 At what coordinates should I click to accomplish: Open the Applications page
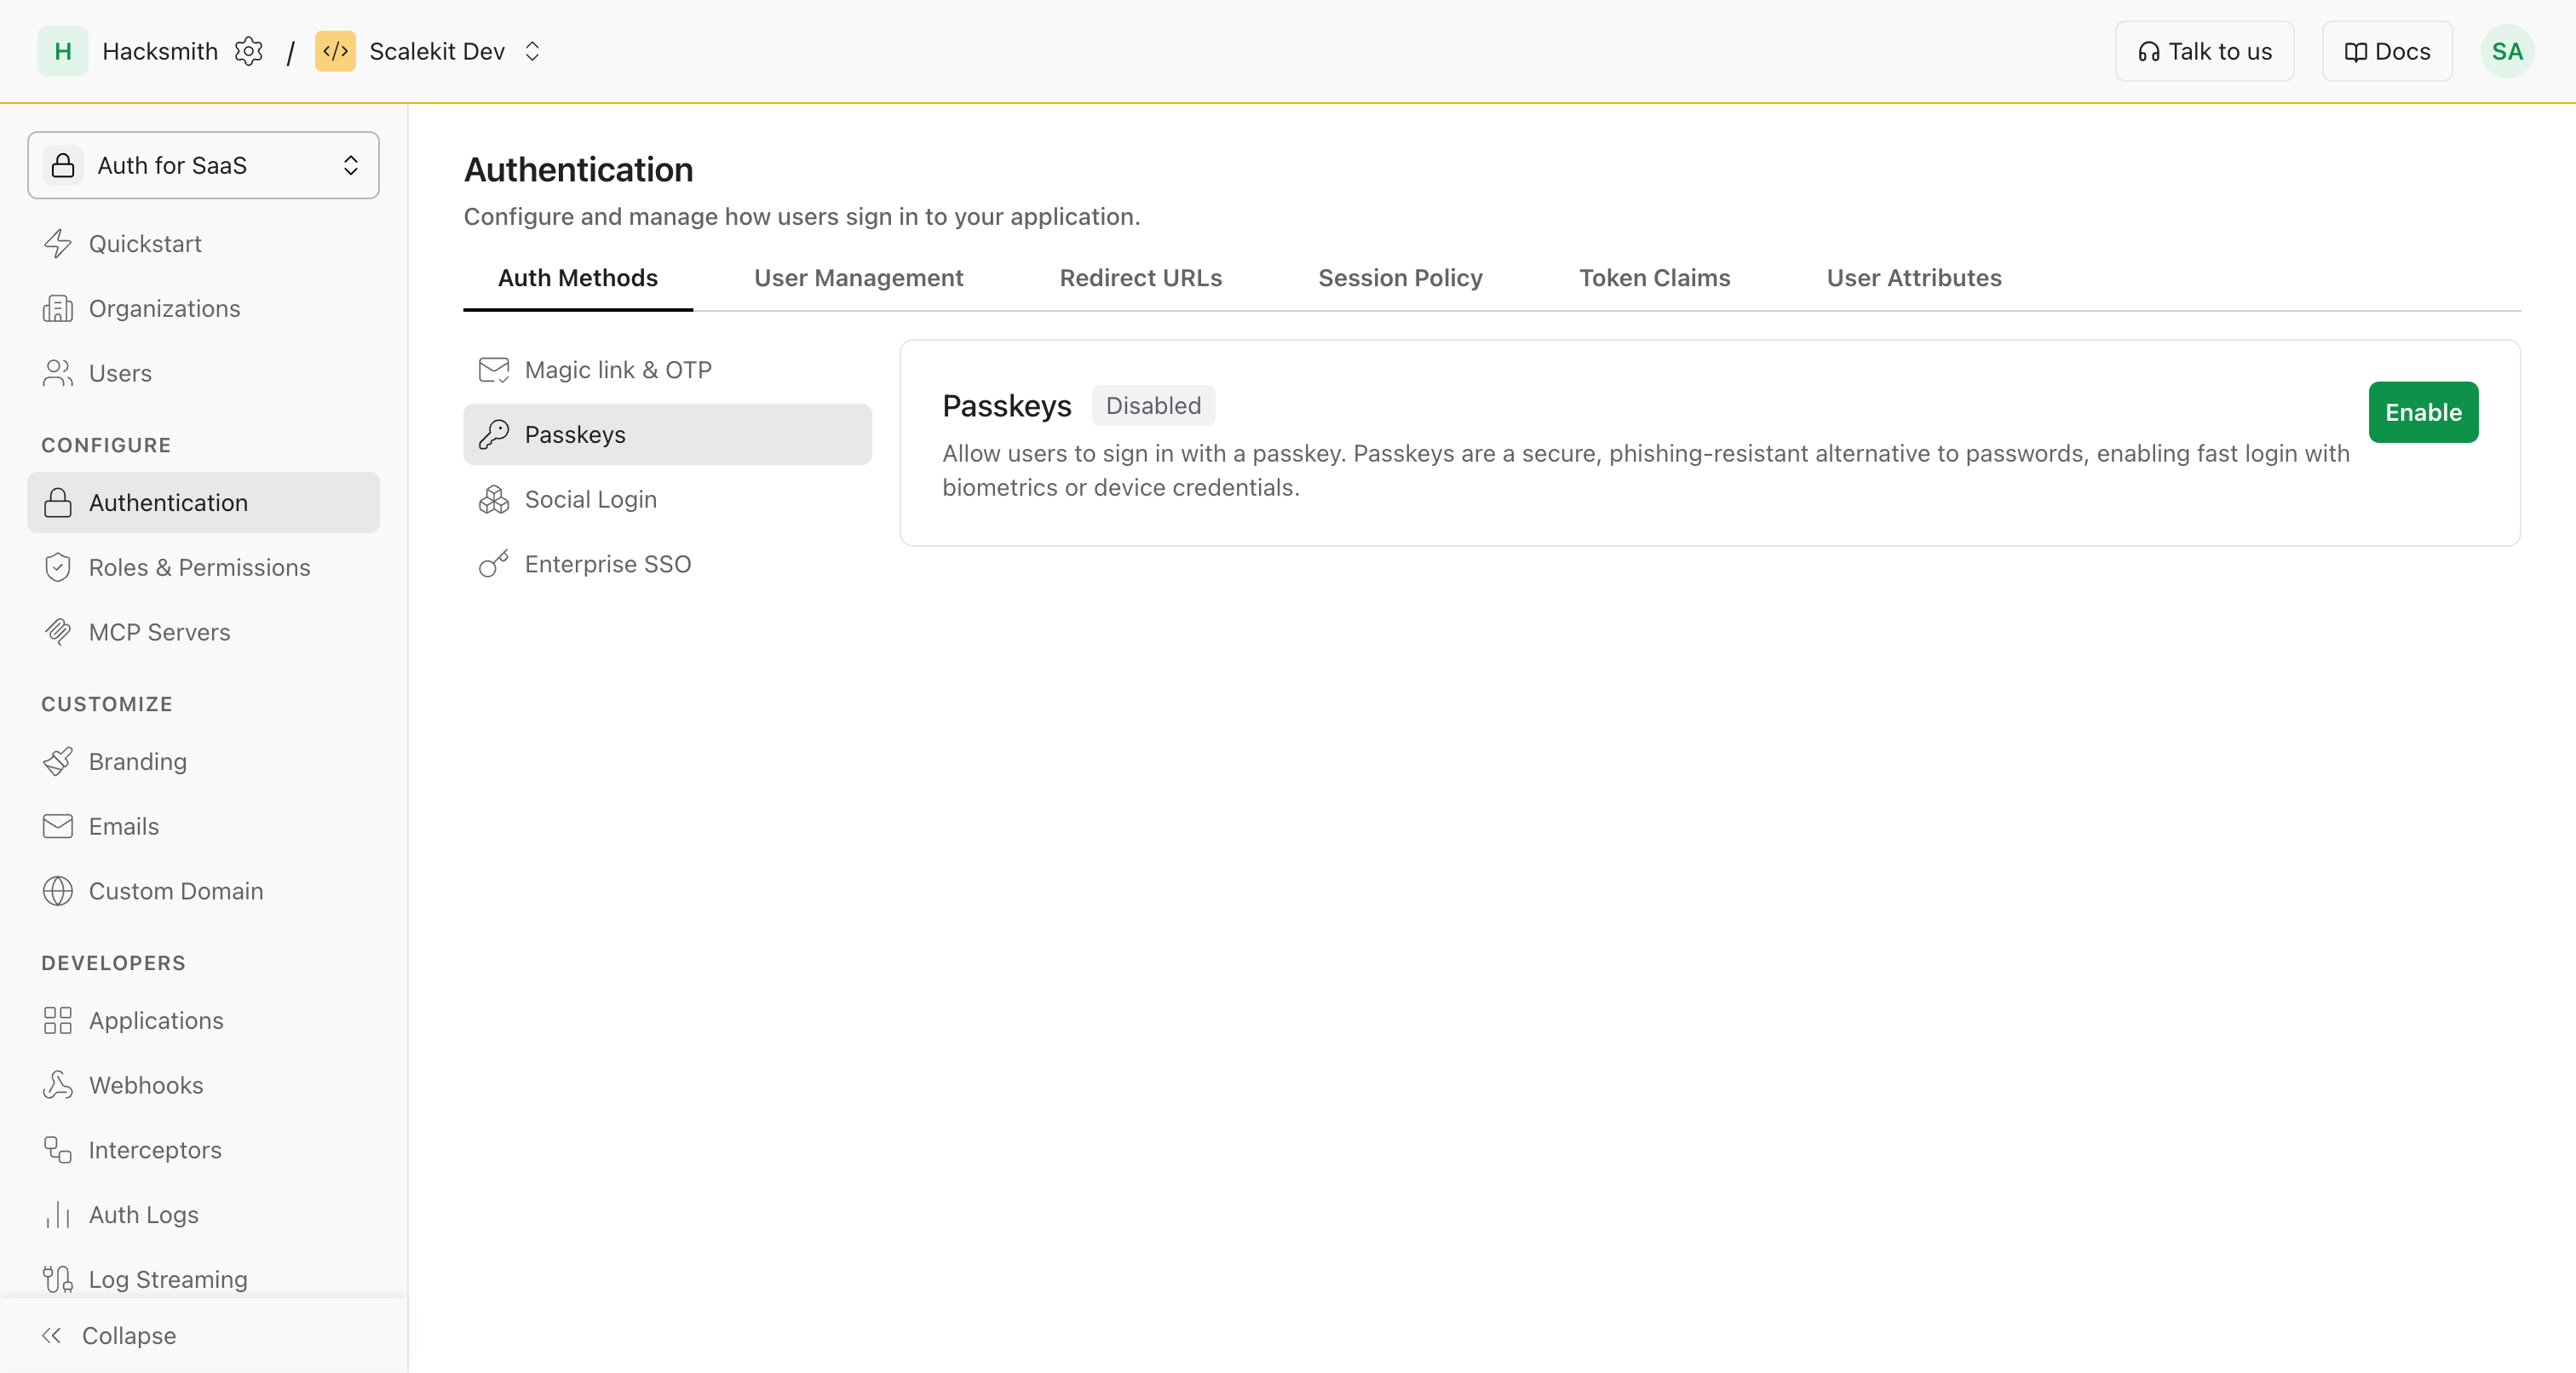203,1020
